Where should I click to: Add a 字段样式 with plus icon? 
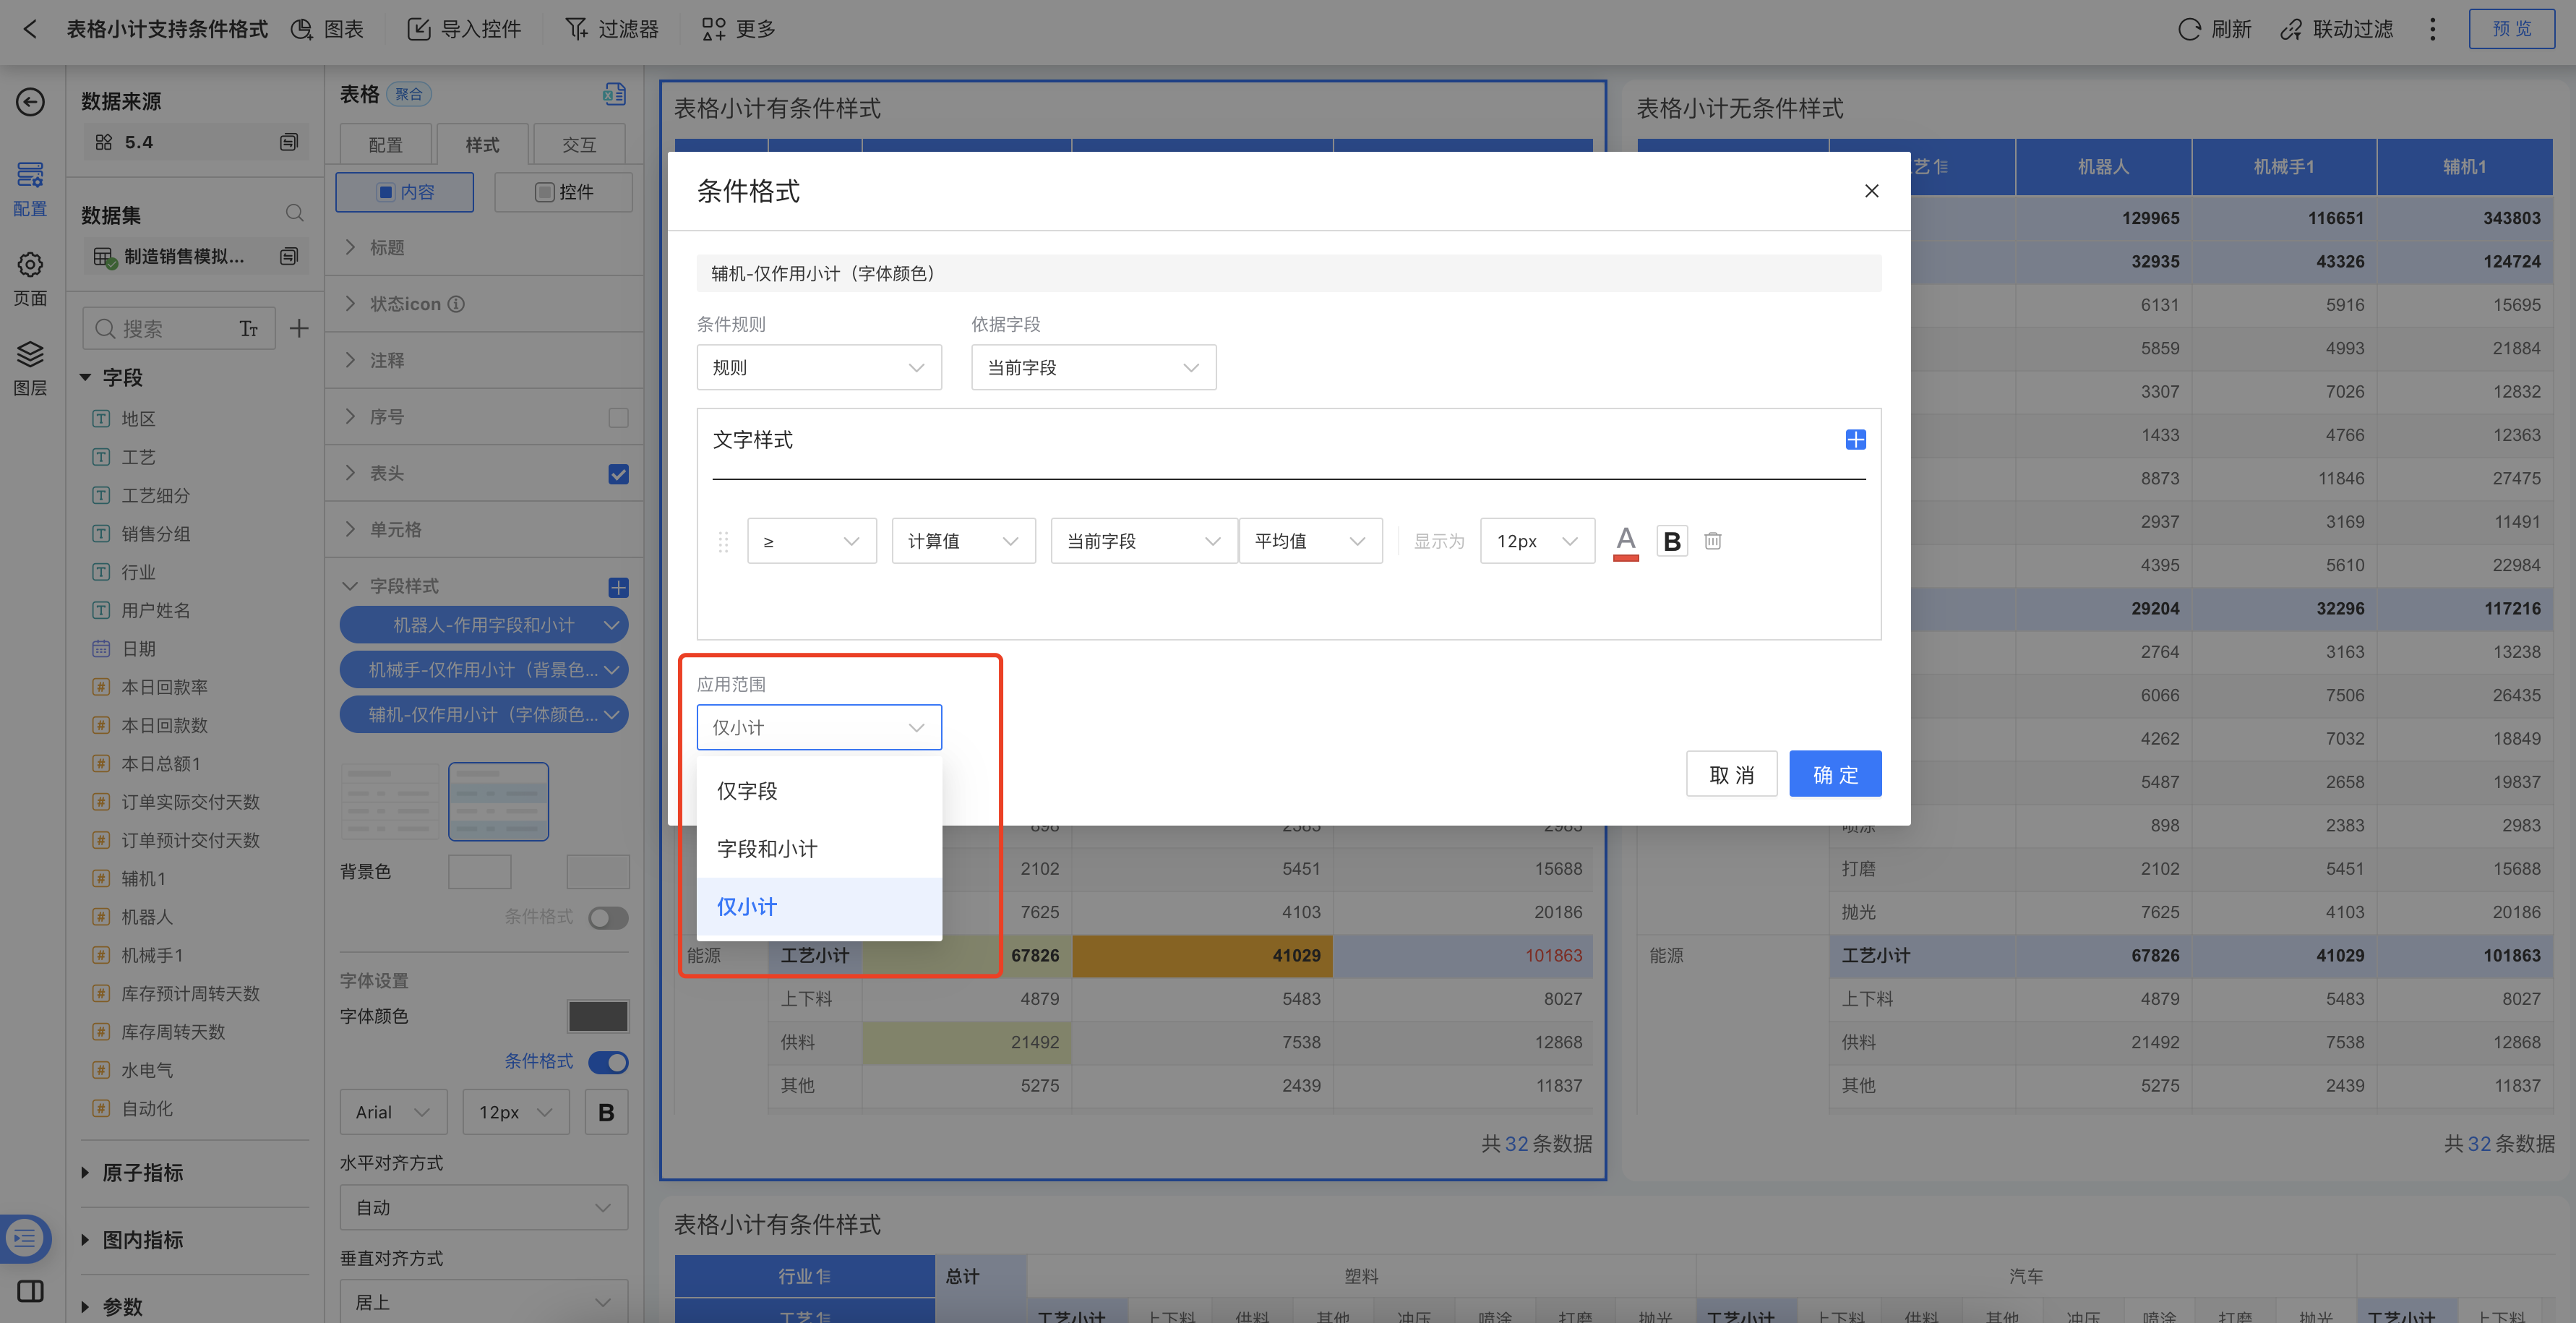click(x=618, y=587)
